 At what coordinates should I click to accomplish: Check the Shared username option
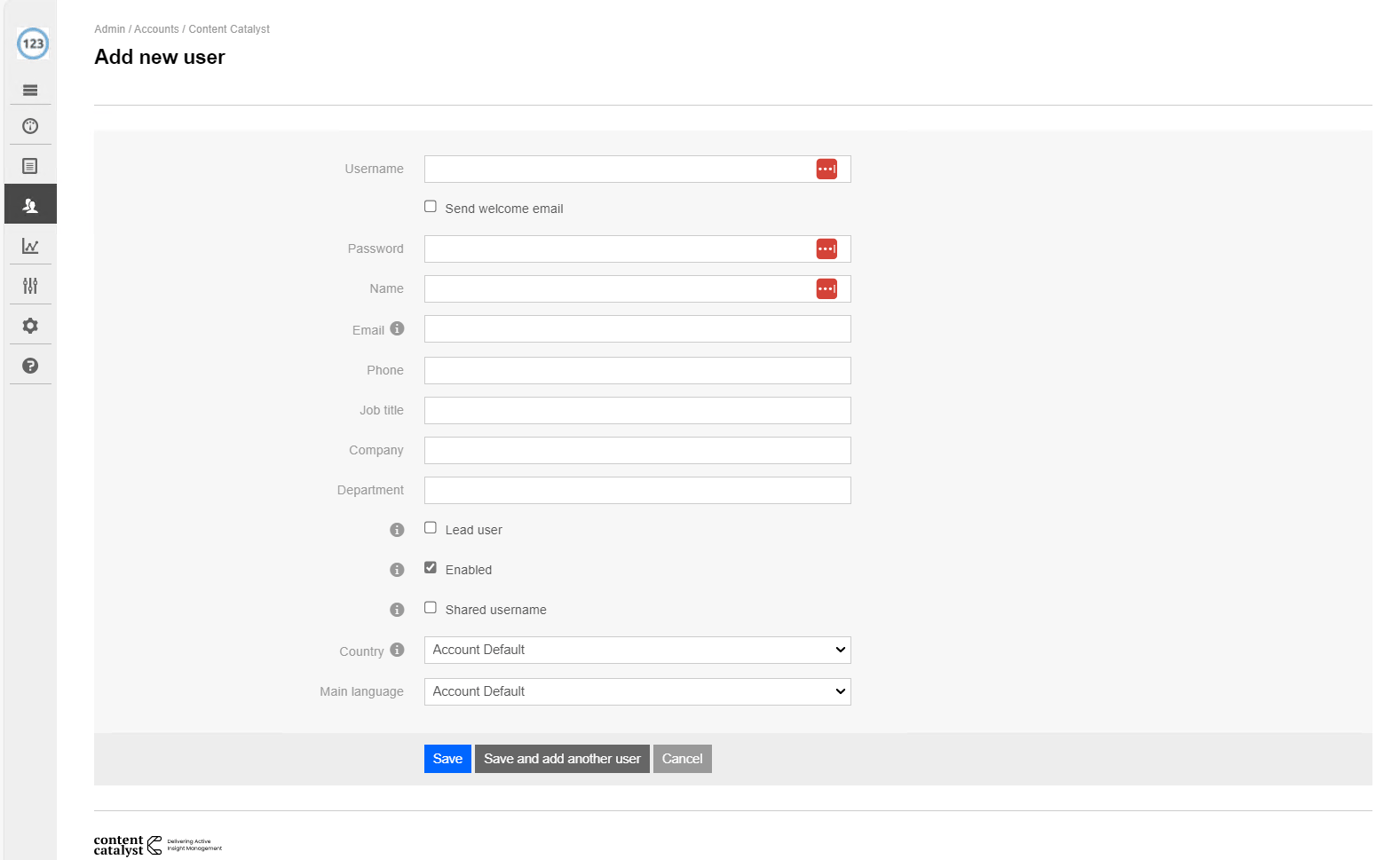[430, 606]
